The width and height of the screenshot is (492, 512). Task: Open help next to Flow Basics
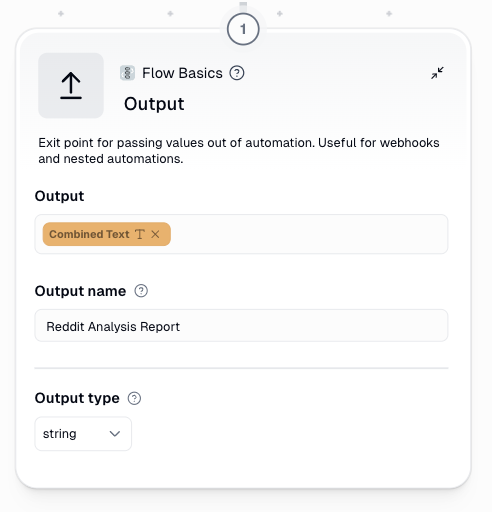(237, 73)
